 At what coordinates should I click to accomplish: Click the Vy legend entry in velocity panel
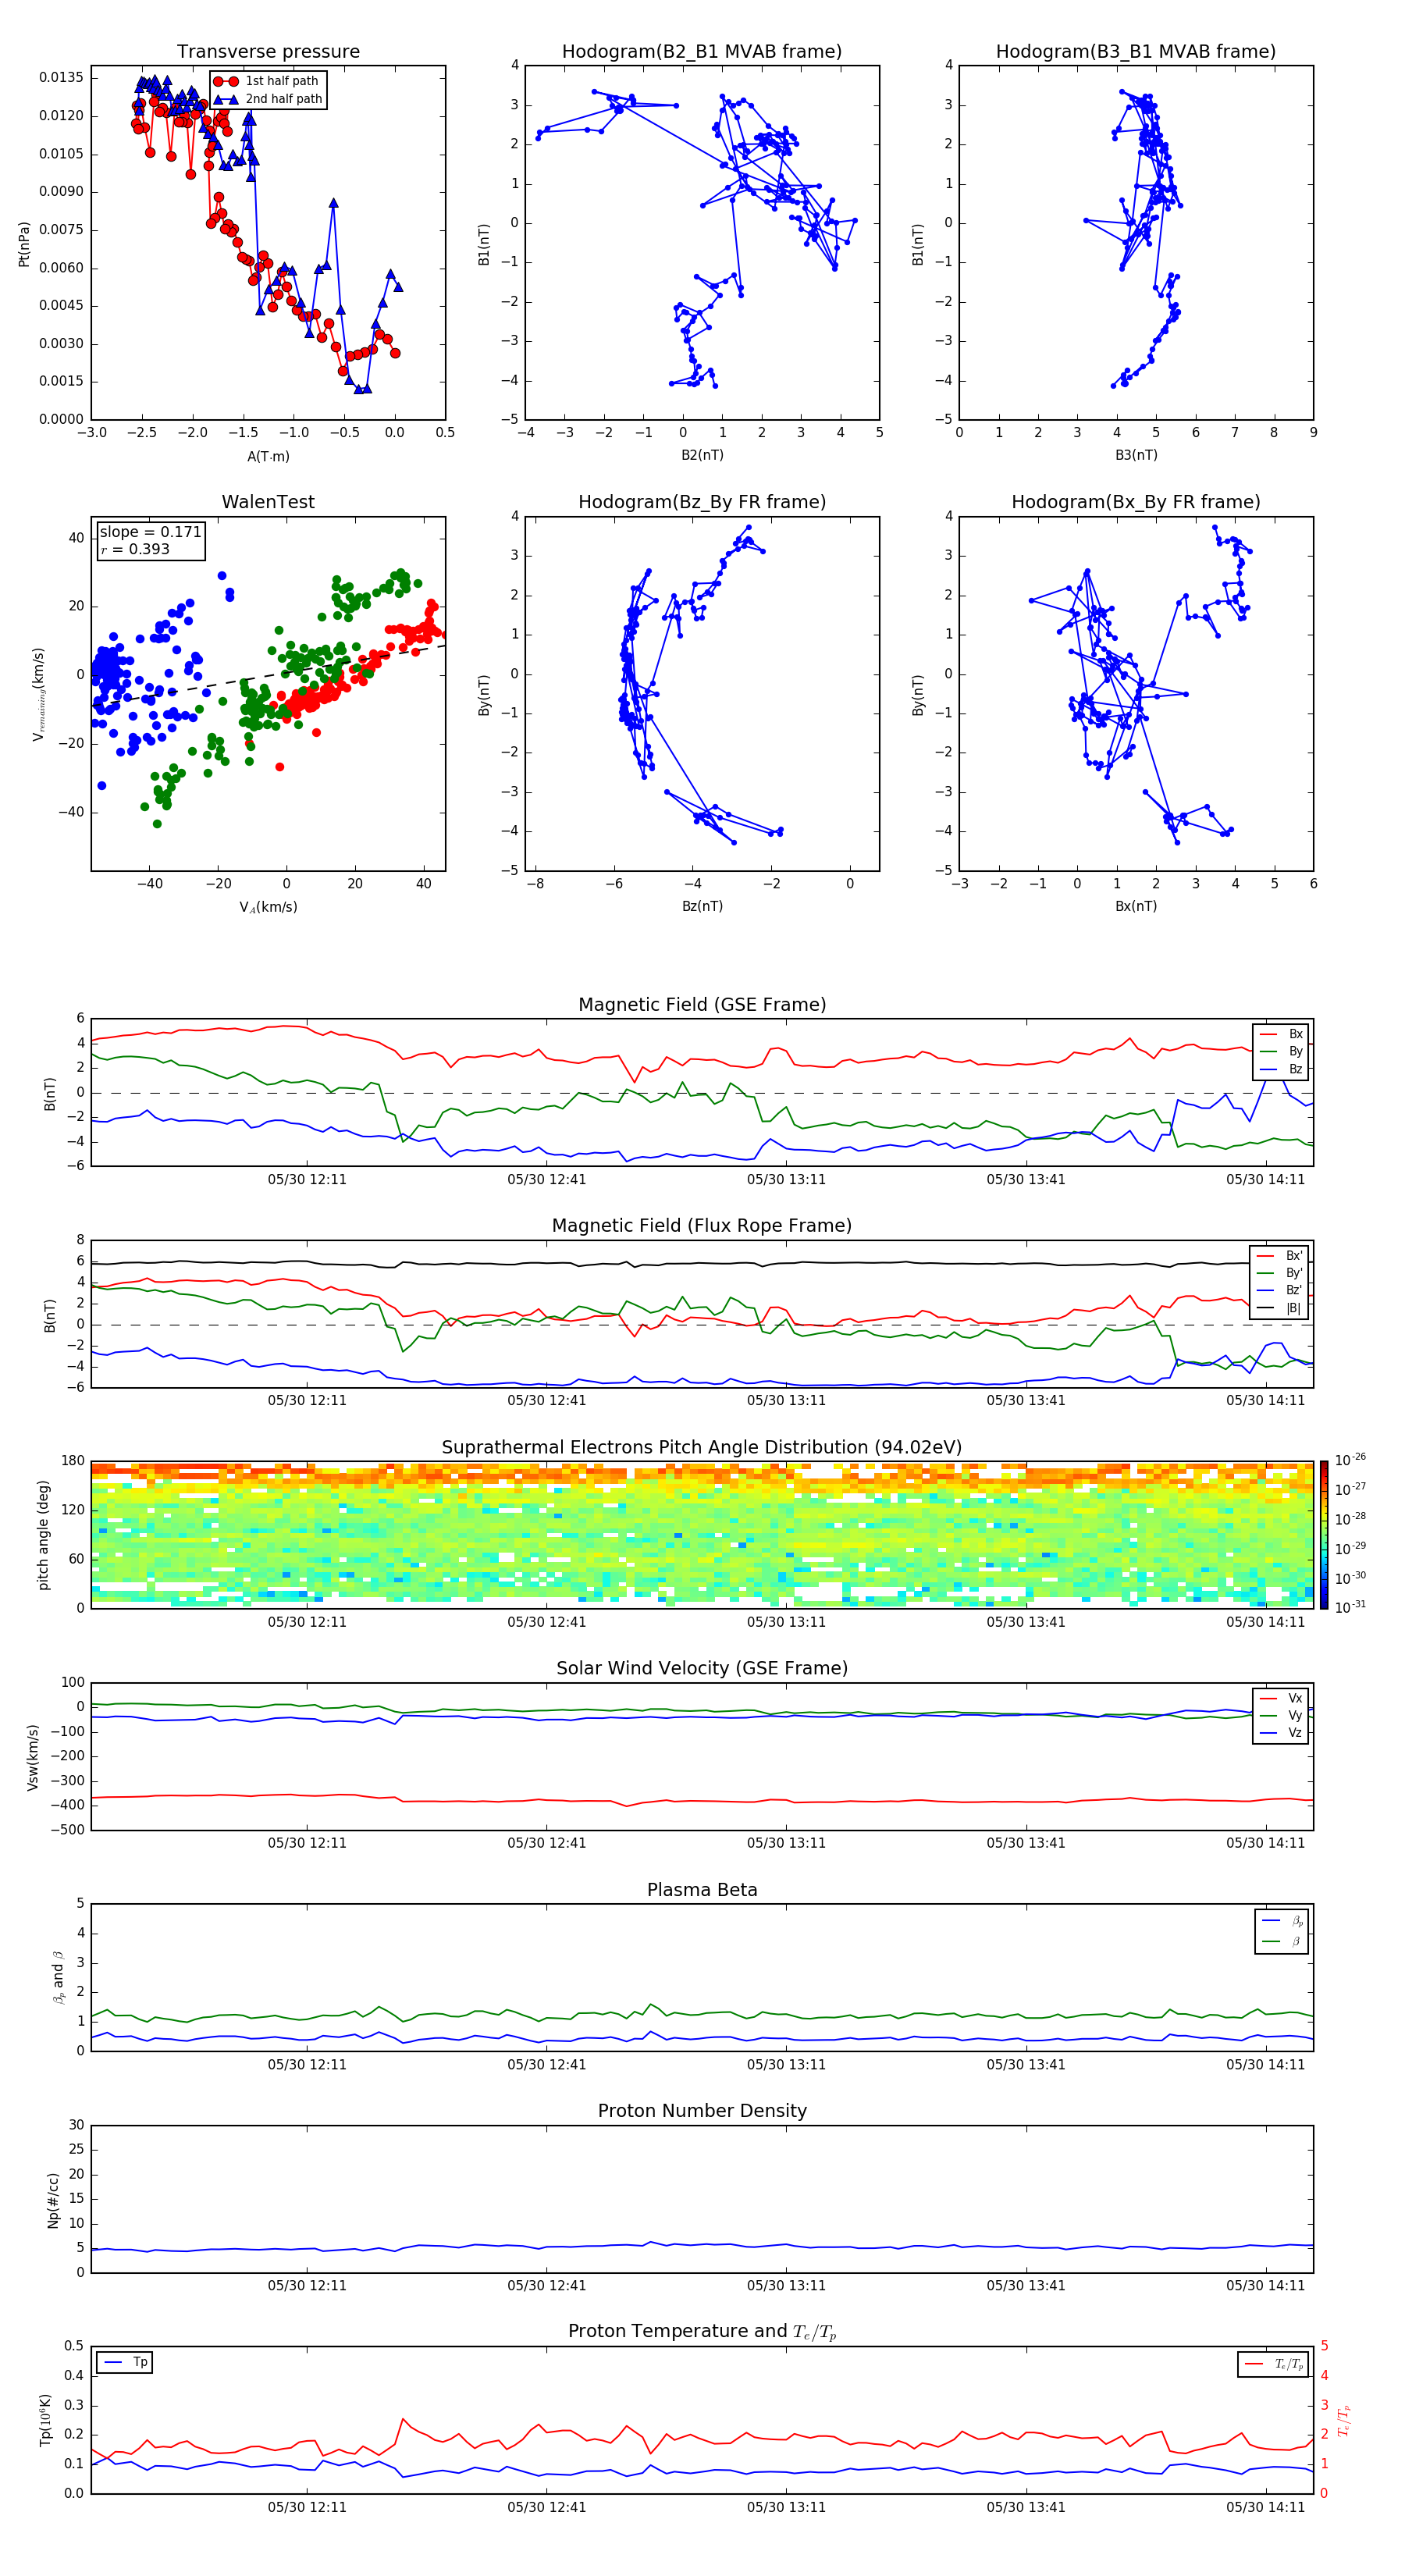[x=1282, y=1715]
